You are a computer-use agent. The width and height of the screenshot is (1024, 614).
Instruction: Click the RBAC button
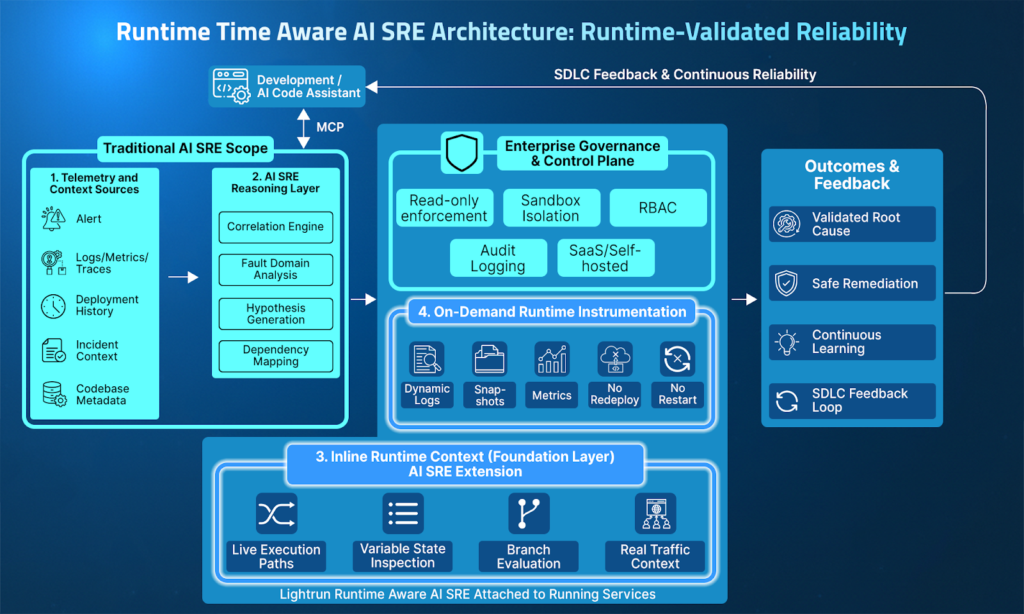coord(658,207)
